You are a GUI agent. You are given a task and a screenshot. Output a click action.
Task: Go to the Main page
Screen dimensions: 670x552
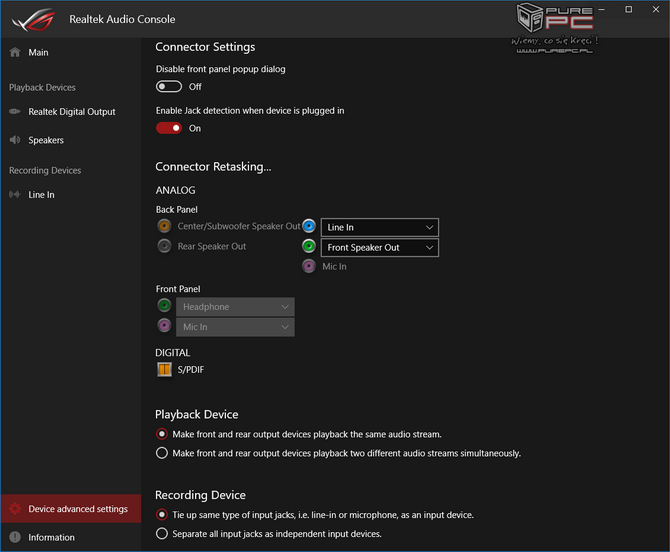tap(71, 52)
